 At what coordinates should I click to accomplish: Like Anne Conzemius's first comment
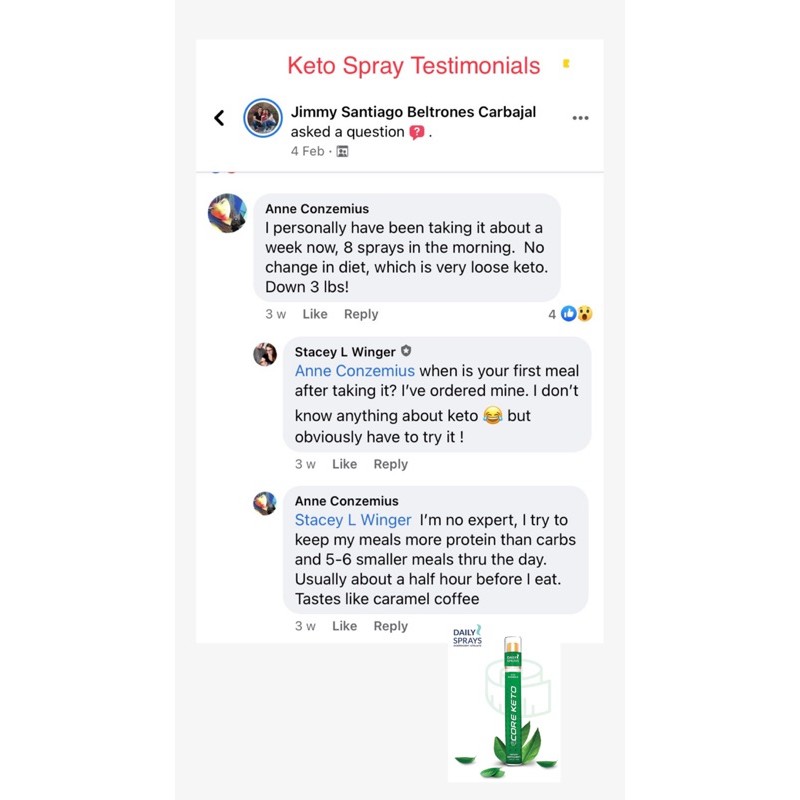pos(315,314)
